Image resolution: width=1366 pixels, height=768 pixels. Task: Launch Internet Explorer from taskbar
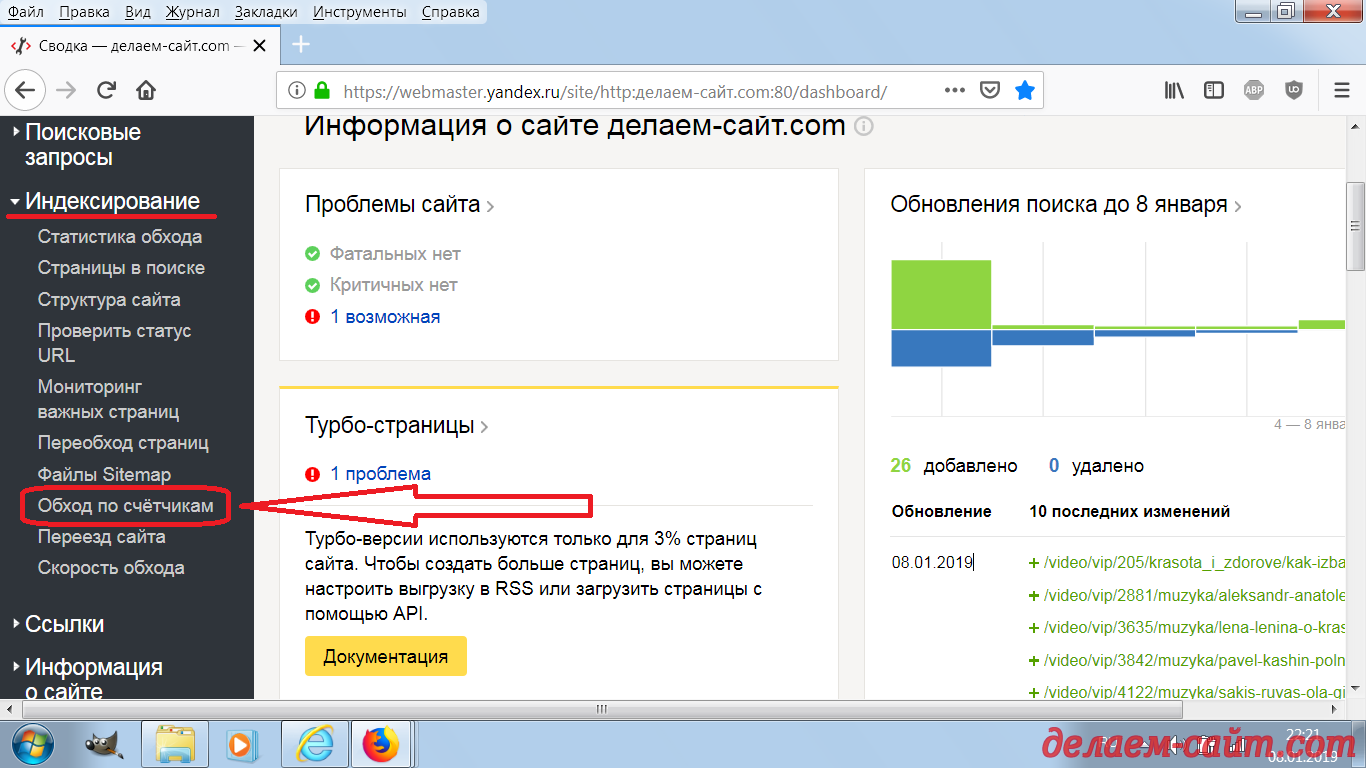point(314,744)
